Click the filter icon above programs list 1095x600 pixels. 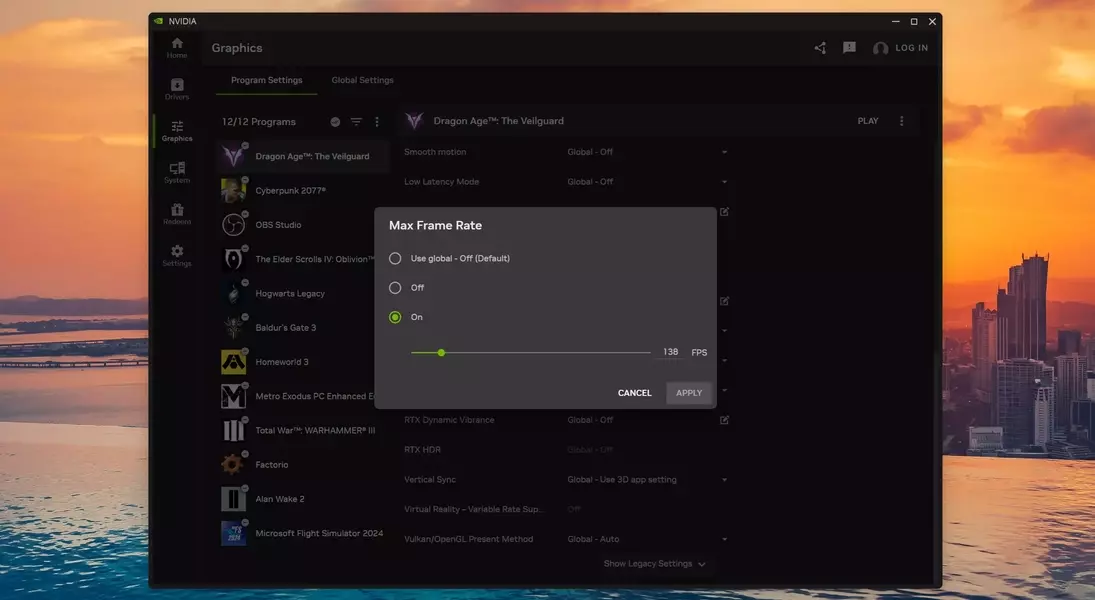356,122
